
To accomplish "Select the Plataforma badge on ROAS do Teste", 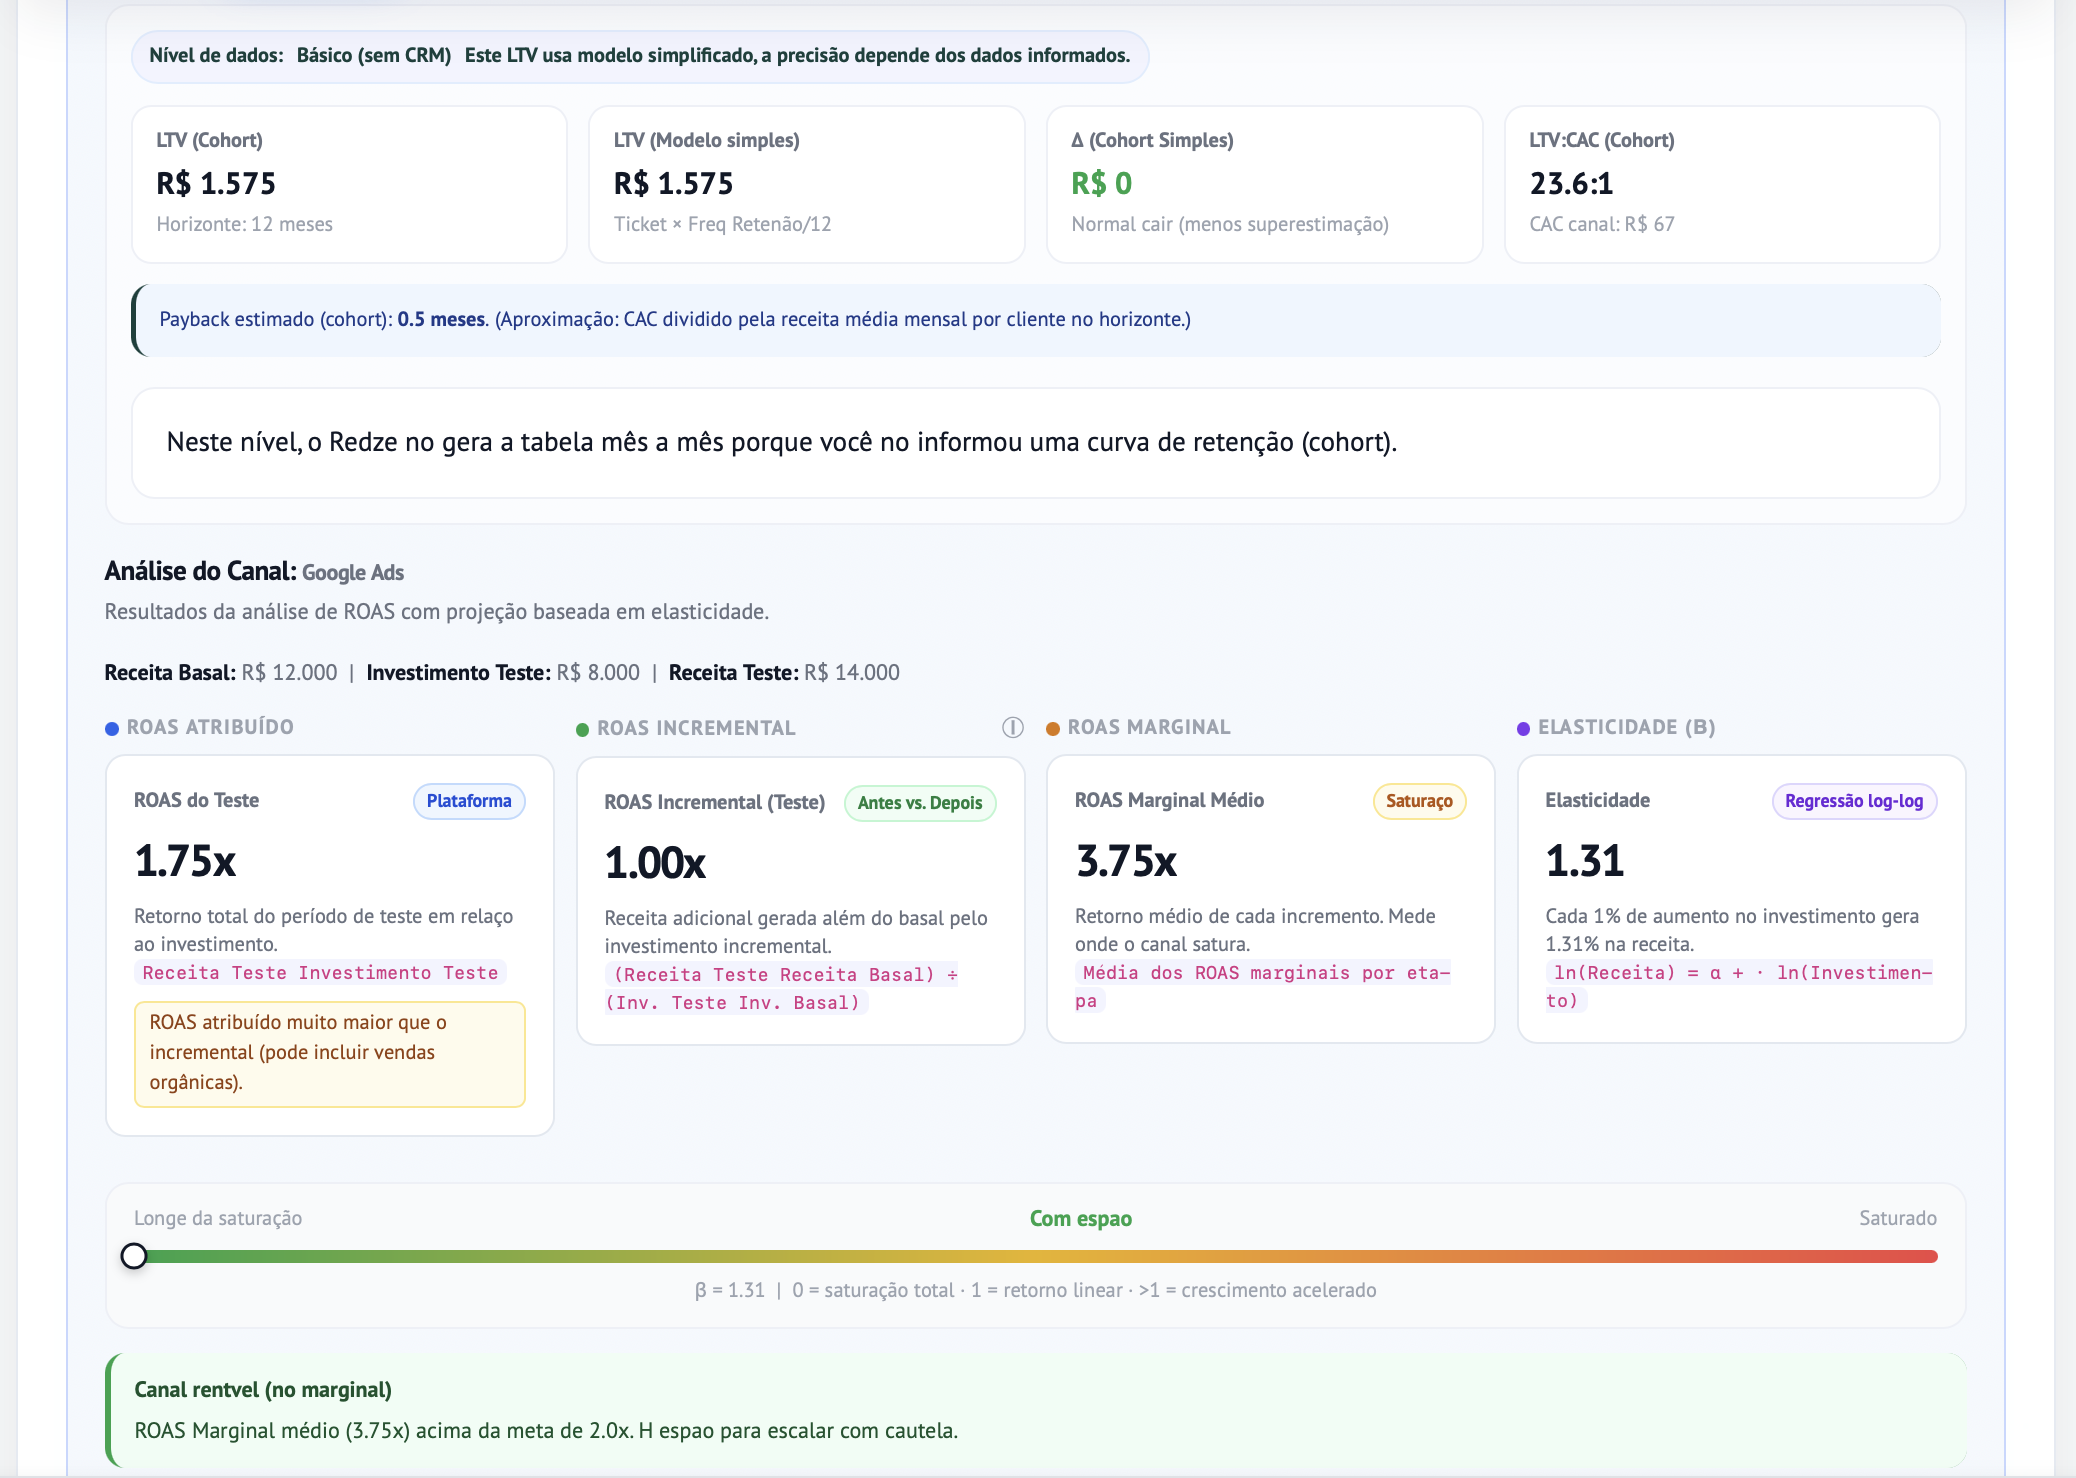I will [x=468, y=801].
